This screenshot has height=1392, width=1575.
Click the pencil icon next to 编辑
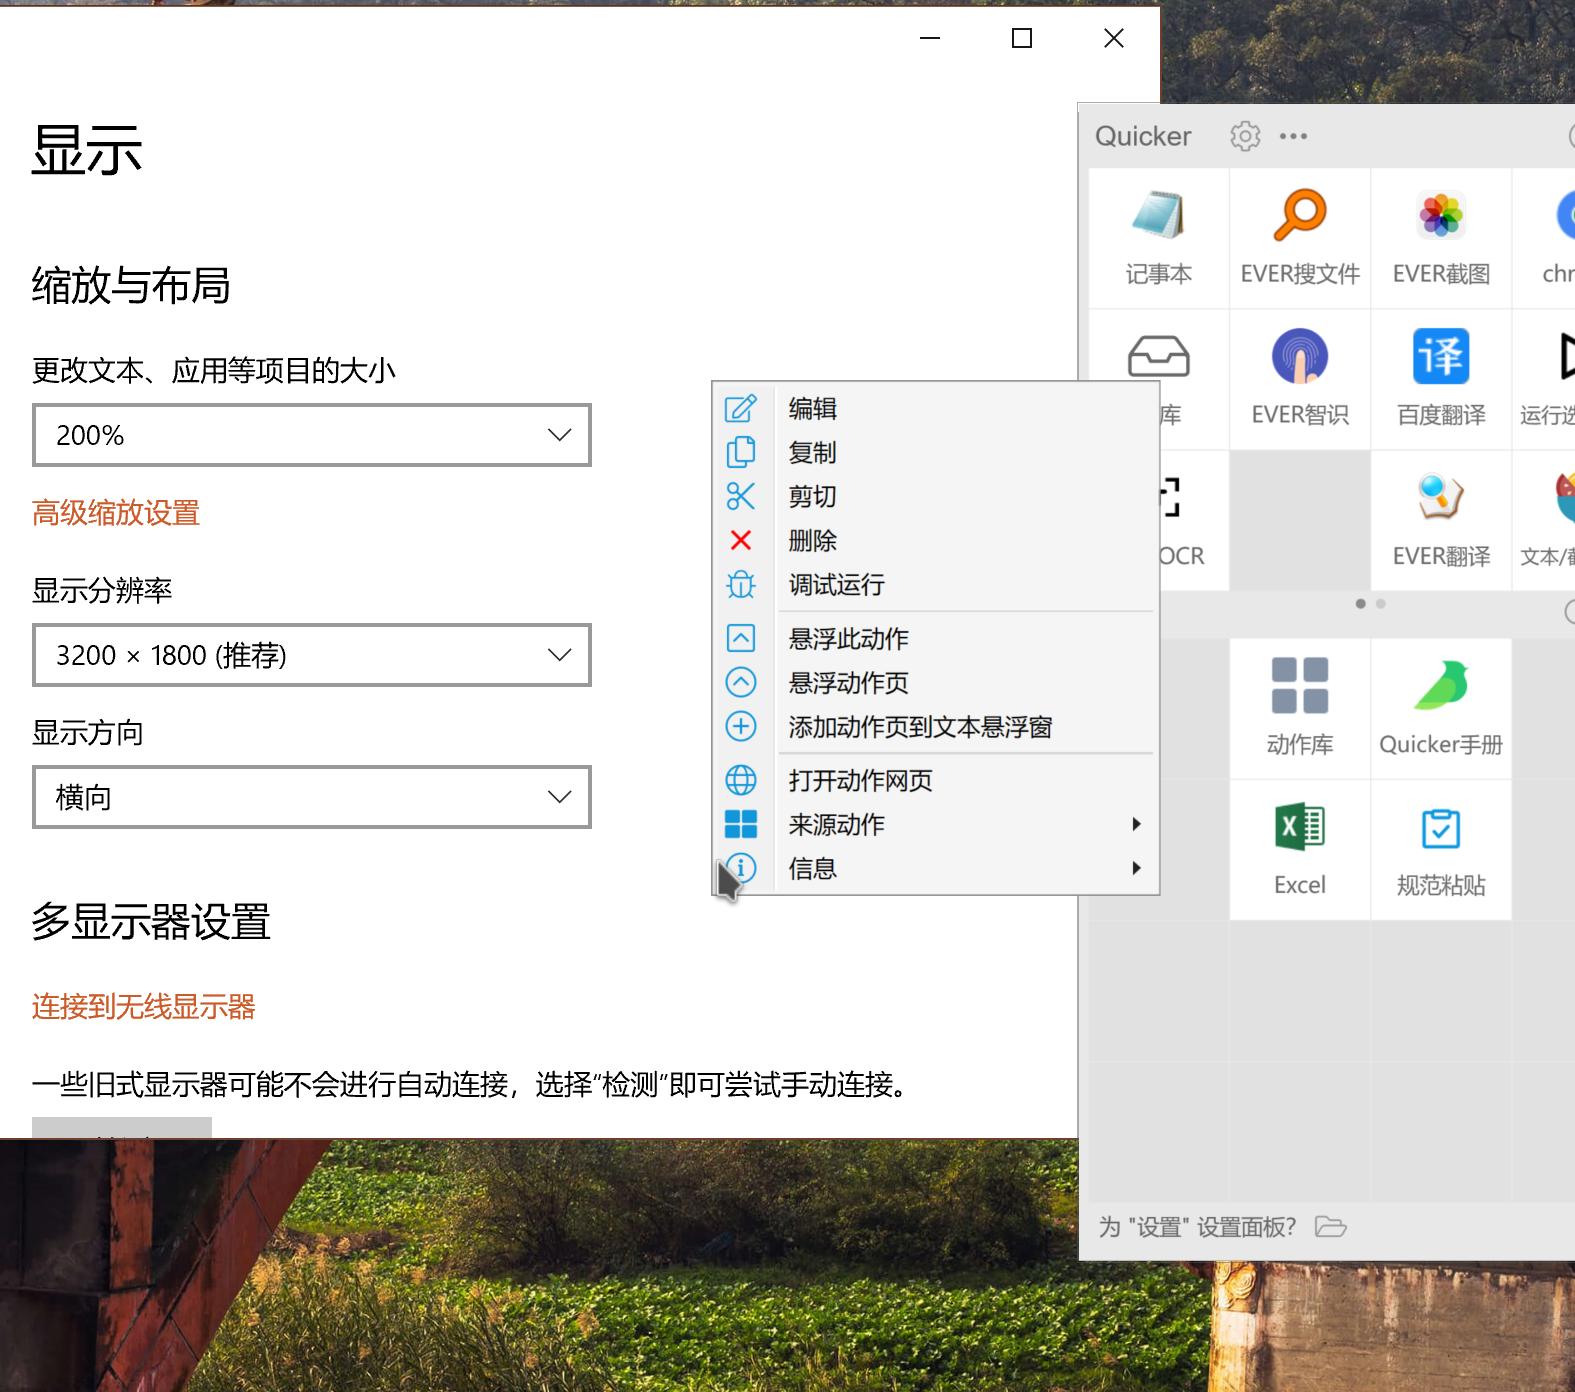(x=741, y=408)
